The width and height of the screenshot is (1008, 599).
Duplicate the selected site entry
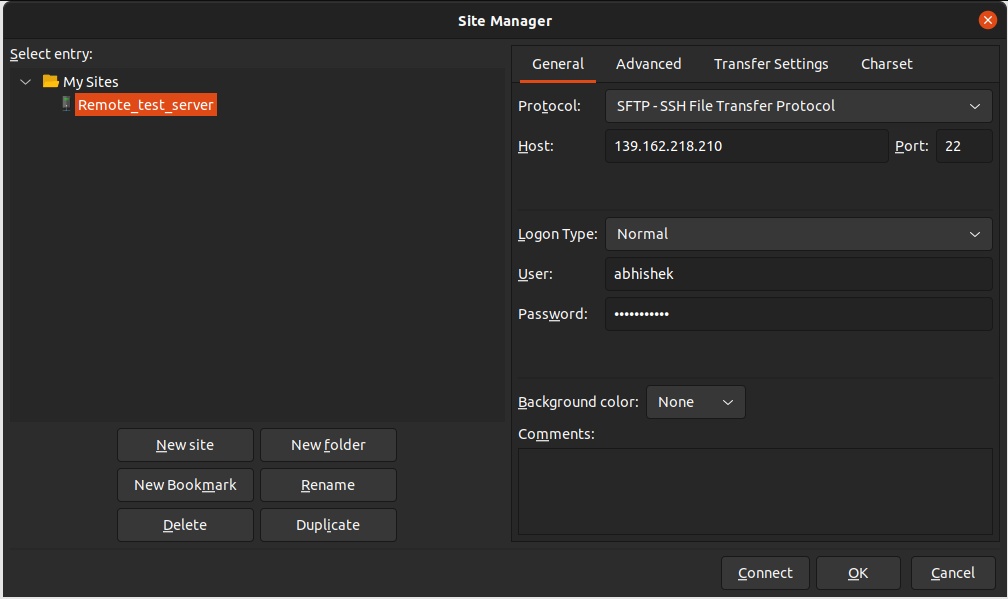point(328,525)
